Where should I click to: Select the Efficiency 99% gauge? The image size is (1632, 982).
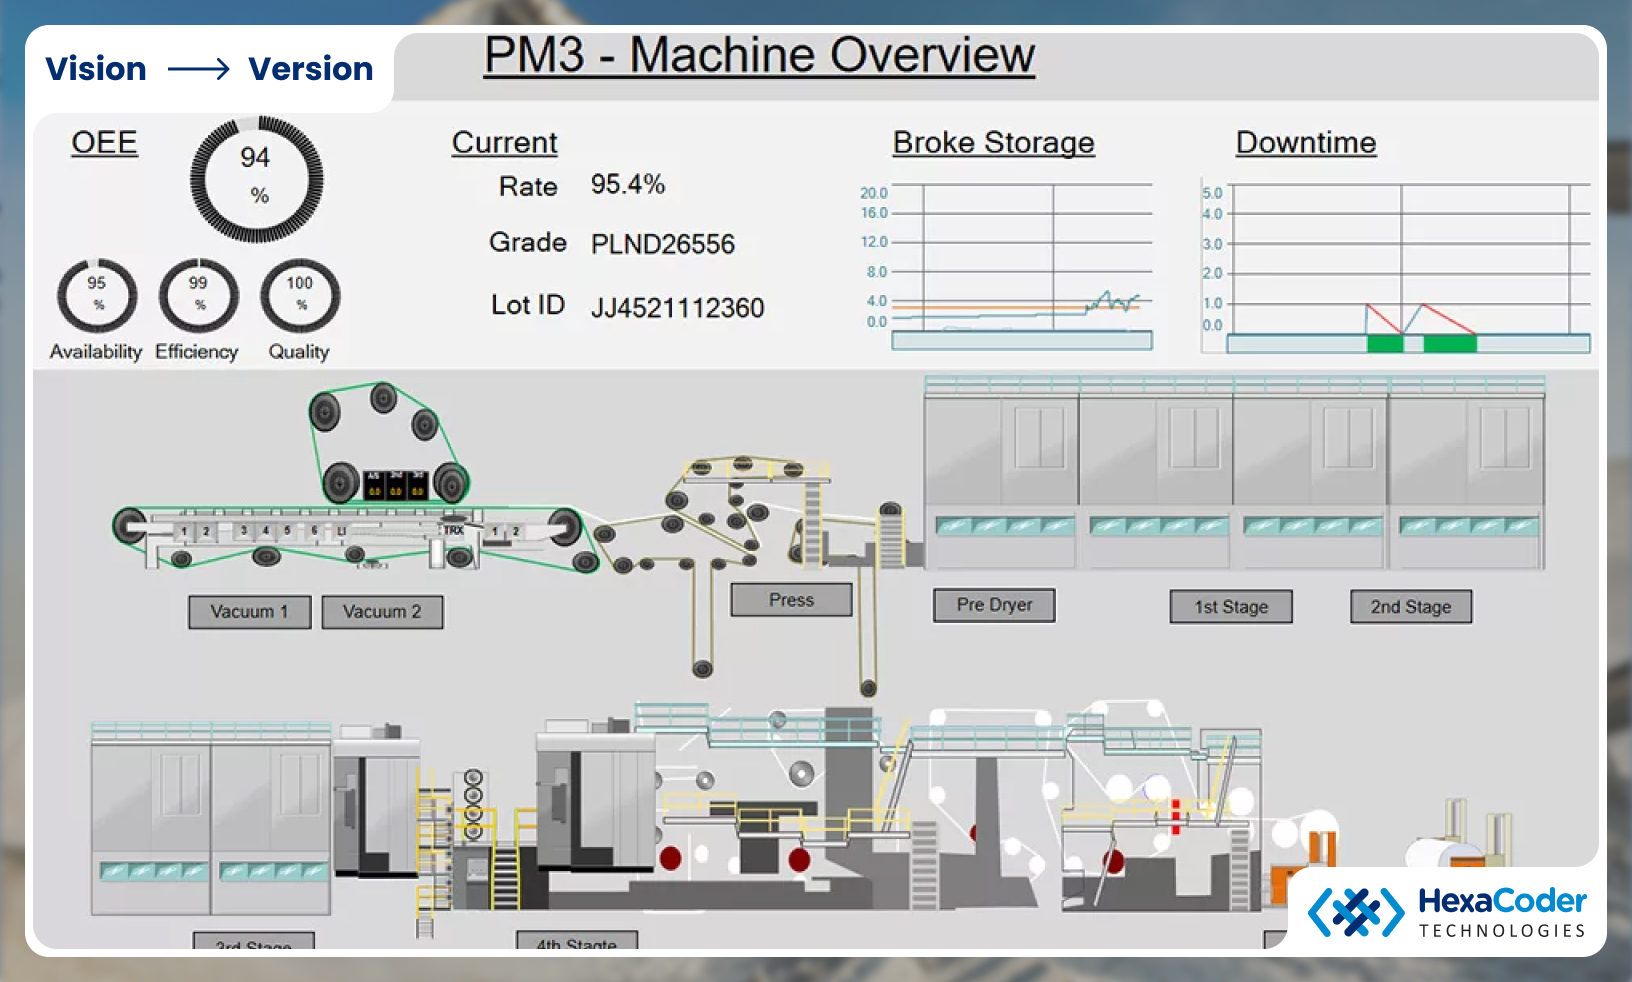point(199,295)
